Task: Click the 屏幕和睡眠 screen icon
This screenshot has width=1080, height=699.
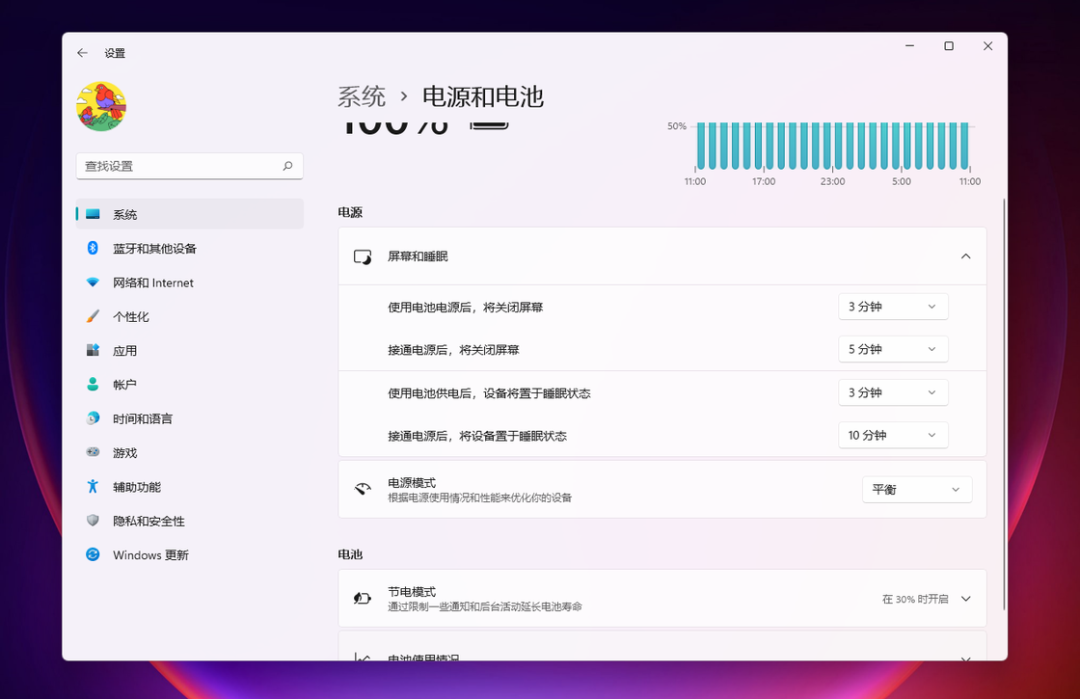Action: pos(362,257)
